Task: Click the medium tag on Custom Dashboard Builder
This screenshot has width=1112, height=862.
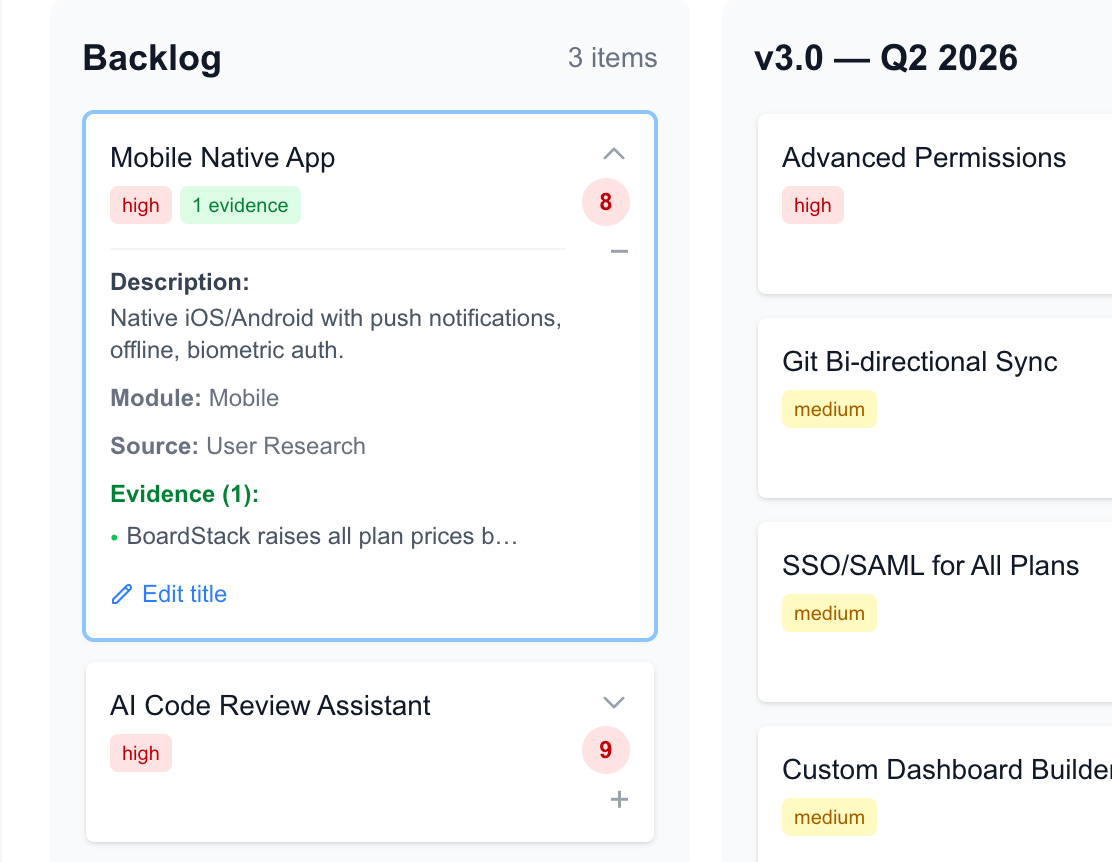Action: (829, 817)
